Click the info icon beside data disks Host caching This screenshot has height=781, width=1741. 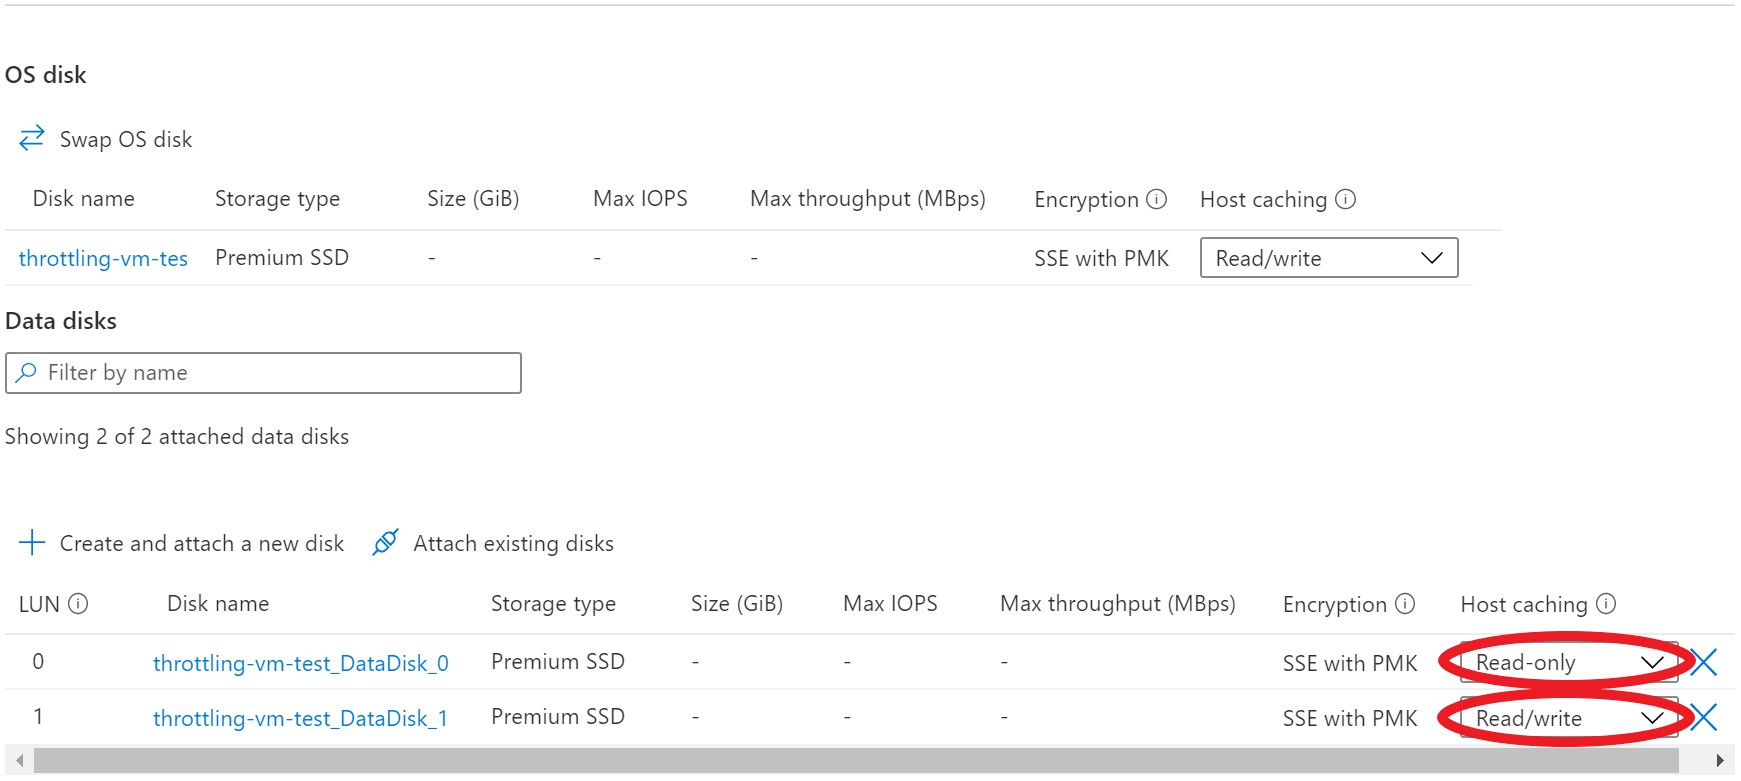coord(1606,604)
